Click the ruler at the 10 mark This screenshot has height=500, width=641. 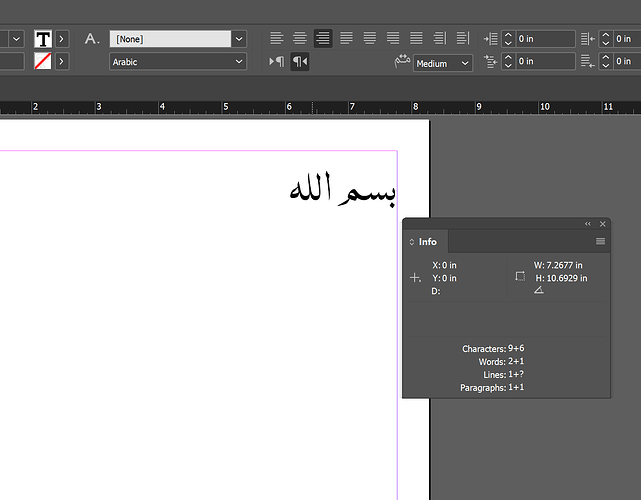click(x=545, y=107)
